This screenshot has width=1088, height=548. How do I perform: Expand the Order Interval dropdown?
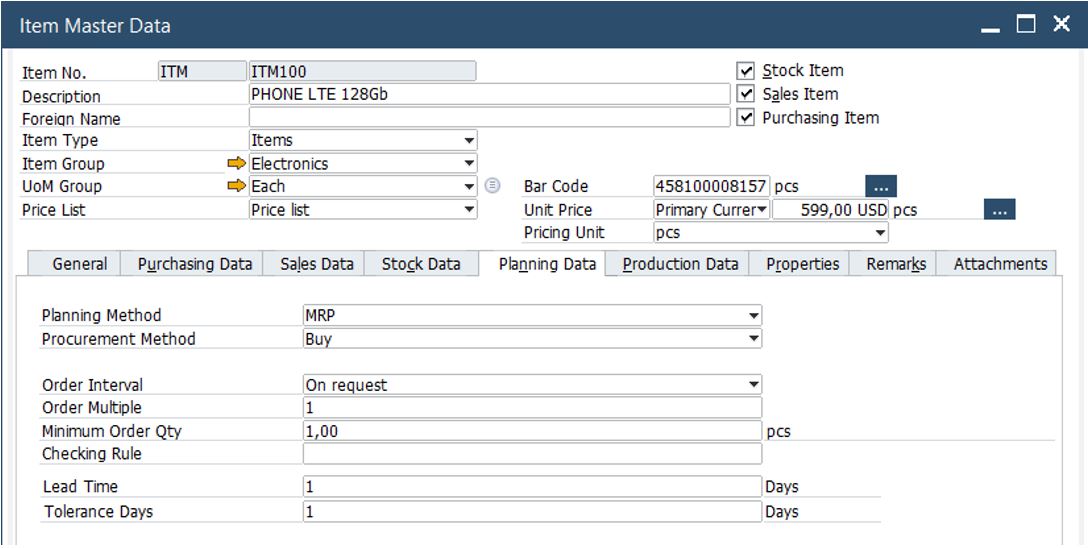(x=753, y=385)
